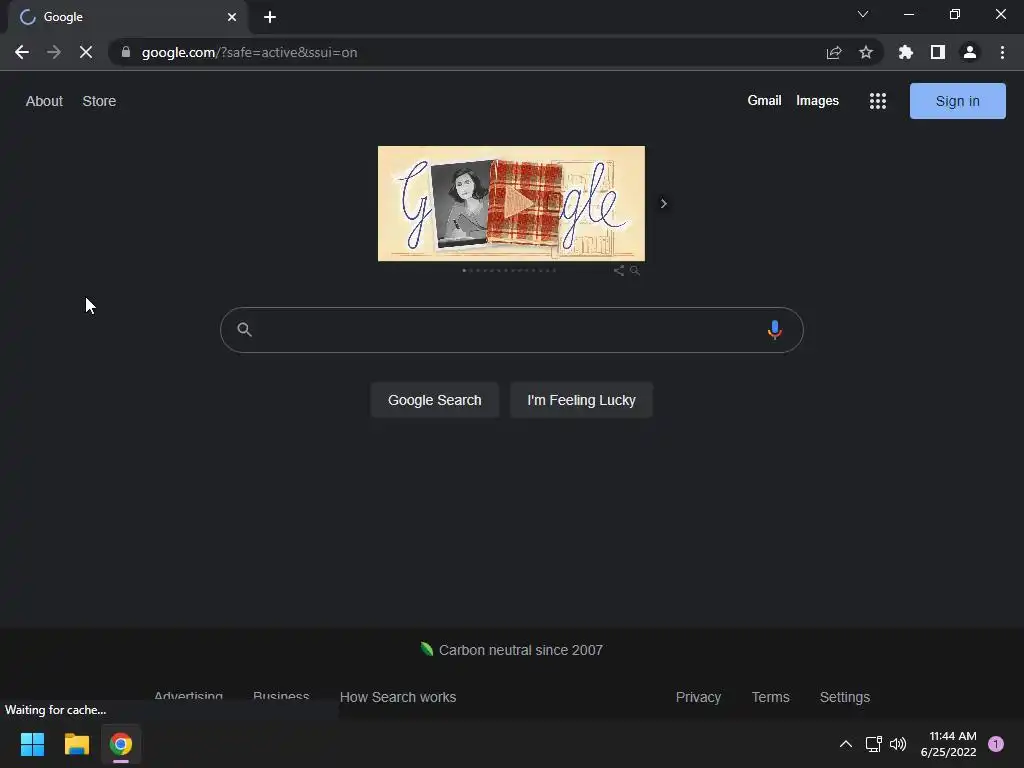Open network settings from the tray
The image size is (1024, 768).
tap(873, 744)
